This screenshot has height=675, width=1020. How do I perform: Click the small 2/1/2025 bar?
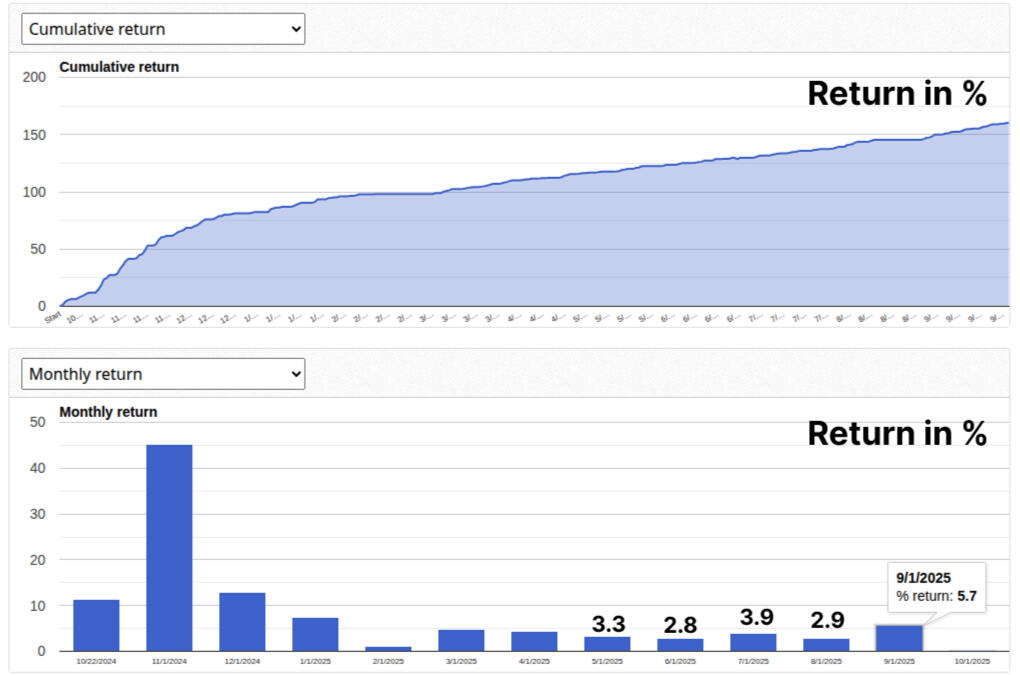(x=388, y=648)
